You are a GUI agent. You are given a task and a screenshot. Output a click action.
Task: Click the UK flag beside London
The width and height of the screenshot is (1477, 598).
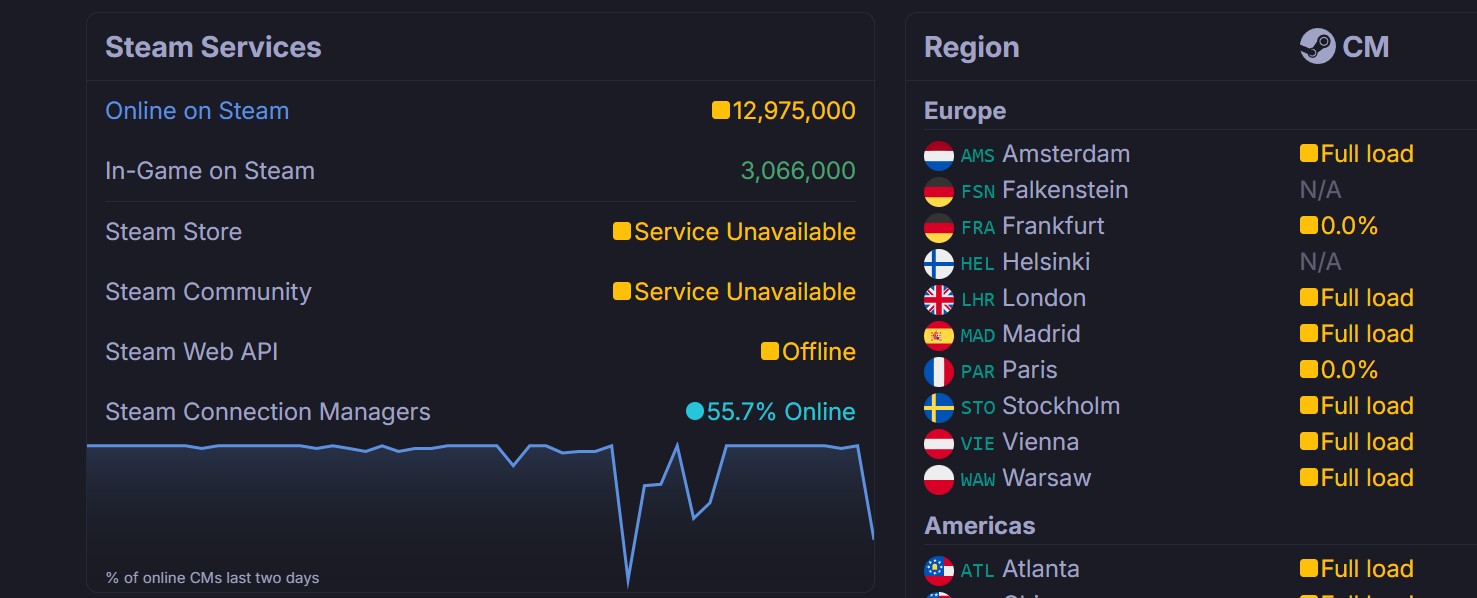(x=939, y=299)
